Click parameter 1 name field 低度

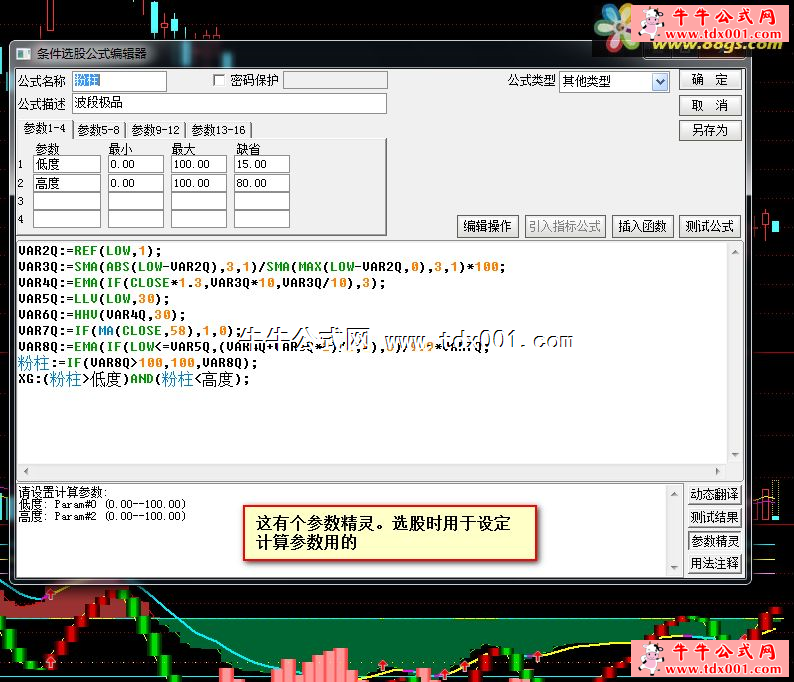tap(67, 164)
